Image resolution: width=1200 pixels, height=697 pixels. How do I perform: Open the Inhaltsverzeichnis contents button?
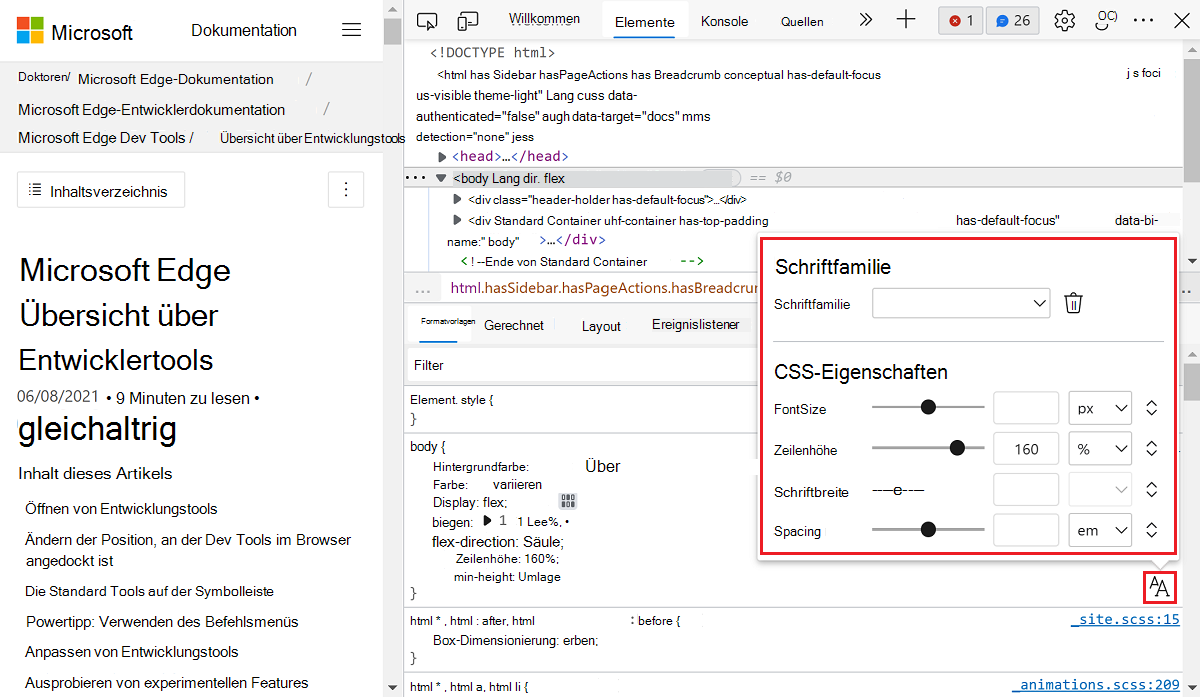coord(101,190)
